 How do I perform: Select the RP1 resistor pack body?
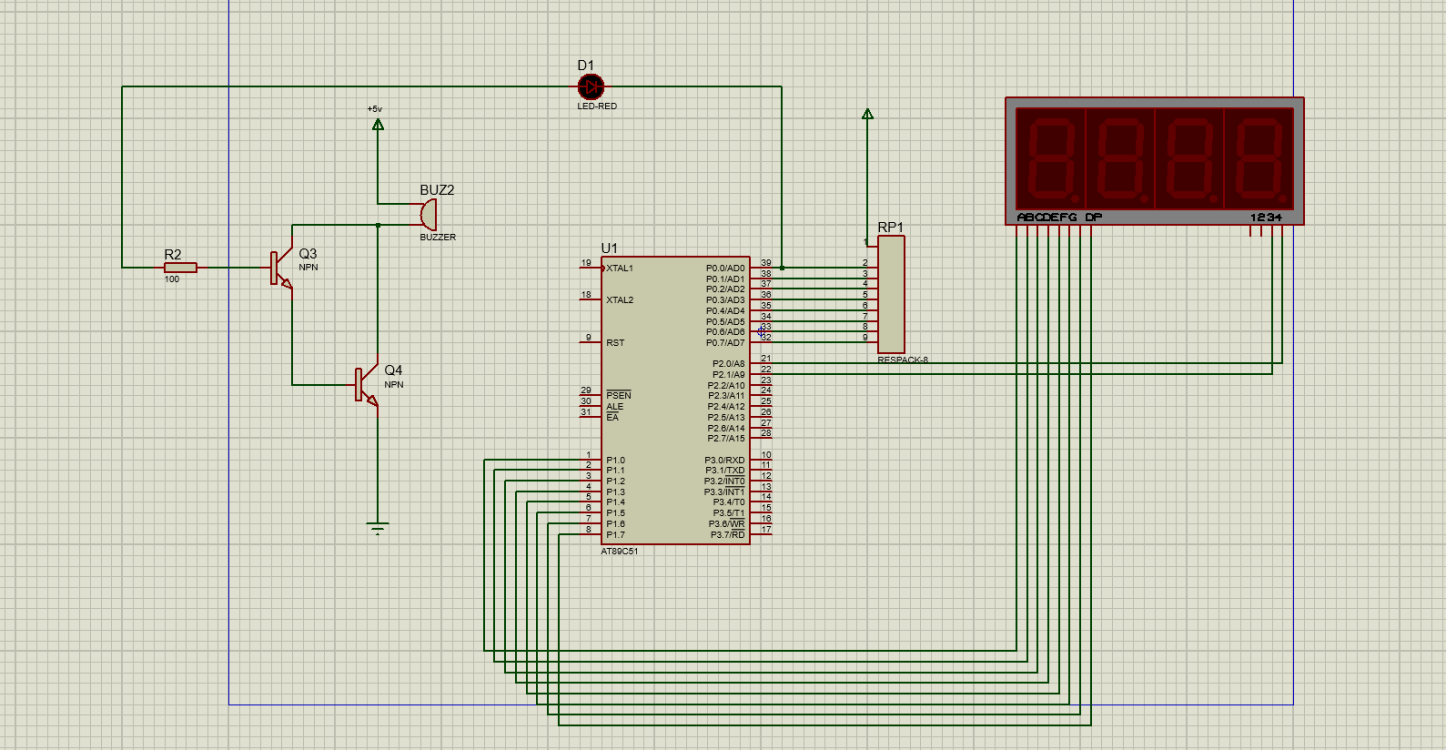[x=891, y=295]
